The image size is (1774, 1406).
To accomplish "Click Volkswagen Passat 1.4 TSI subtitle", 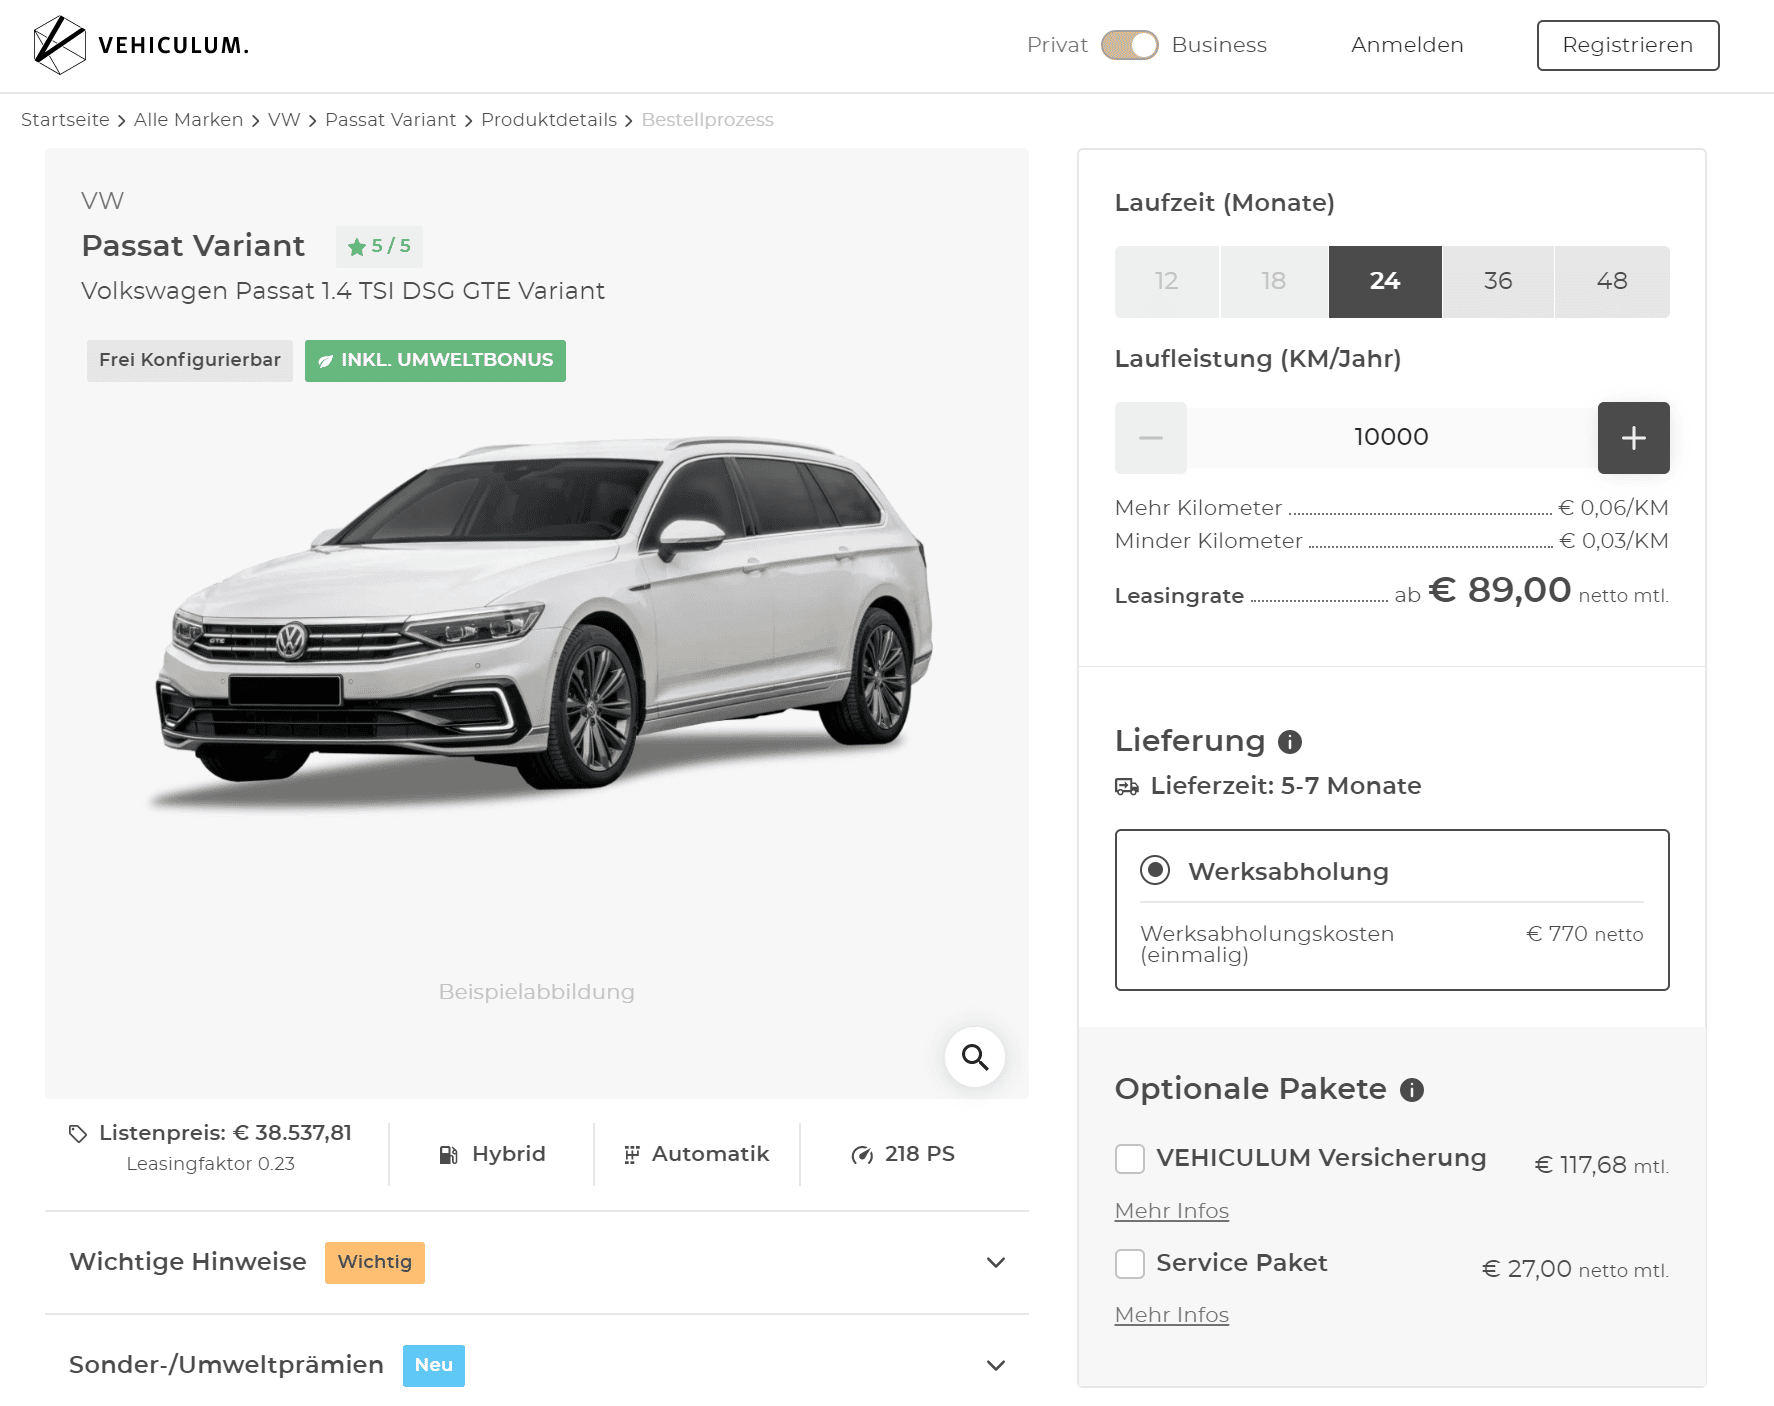I will 343,291.
